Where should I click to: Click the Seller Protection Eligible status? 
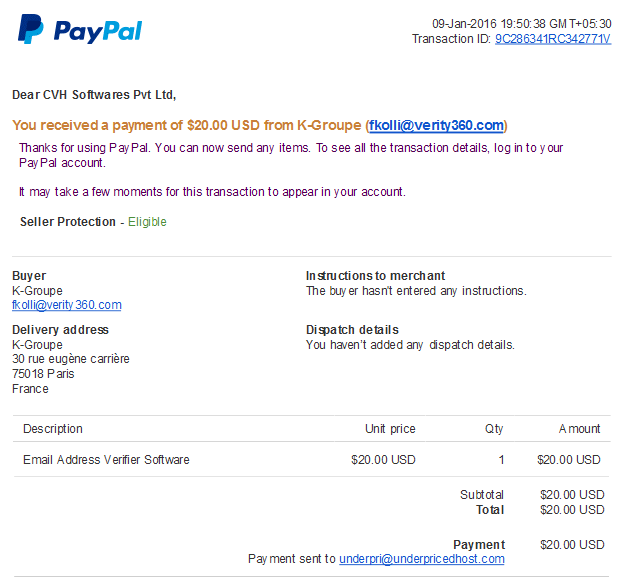[147, 222]
